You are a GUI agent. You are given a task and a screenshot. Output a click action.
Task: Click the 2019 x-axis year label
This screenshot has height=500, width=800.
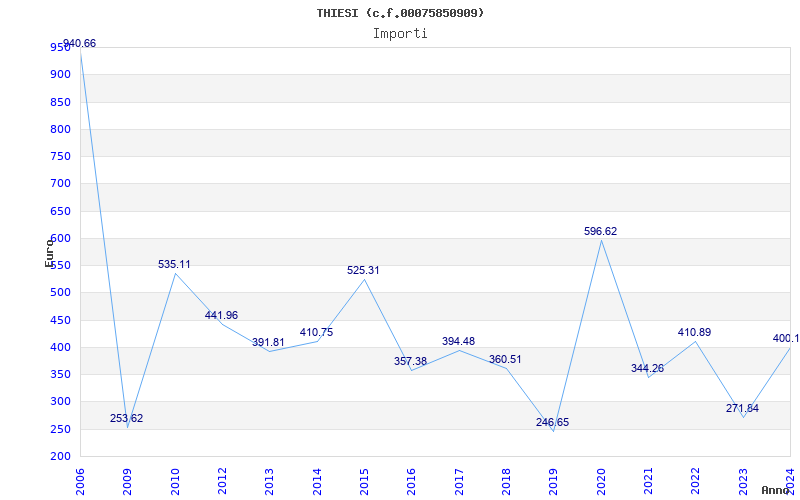click(x=554, y=481)
